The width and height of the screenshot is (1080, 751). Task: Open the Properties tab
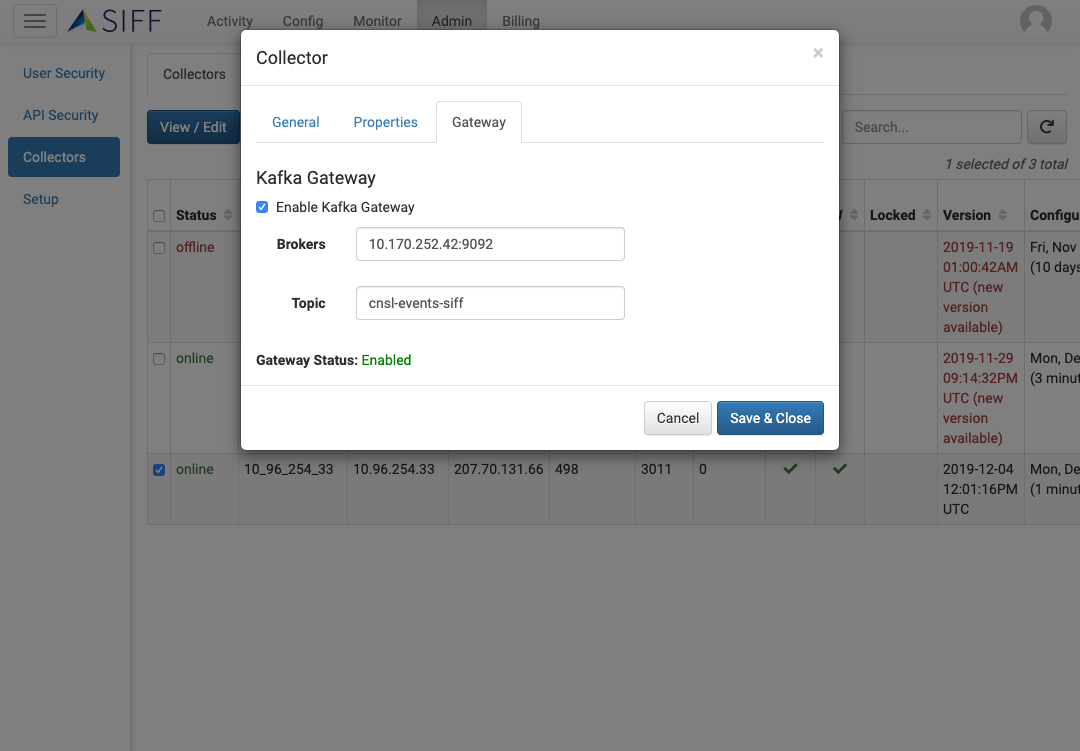[x=385, y=122]
